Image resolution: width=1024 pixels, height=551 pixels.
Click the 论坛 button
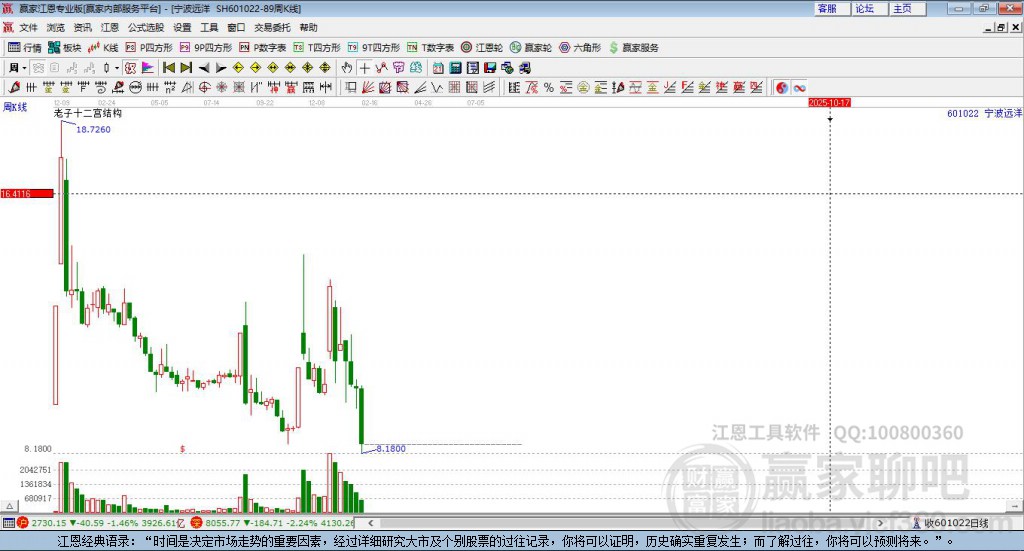870,8
